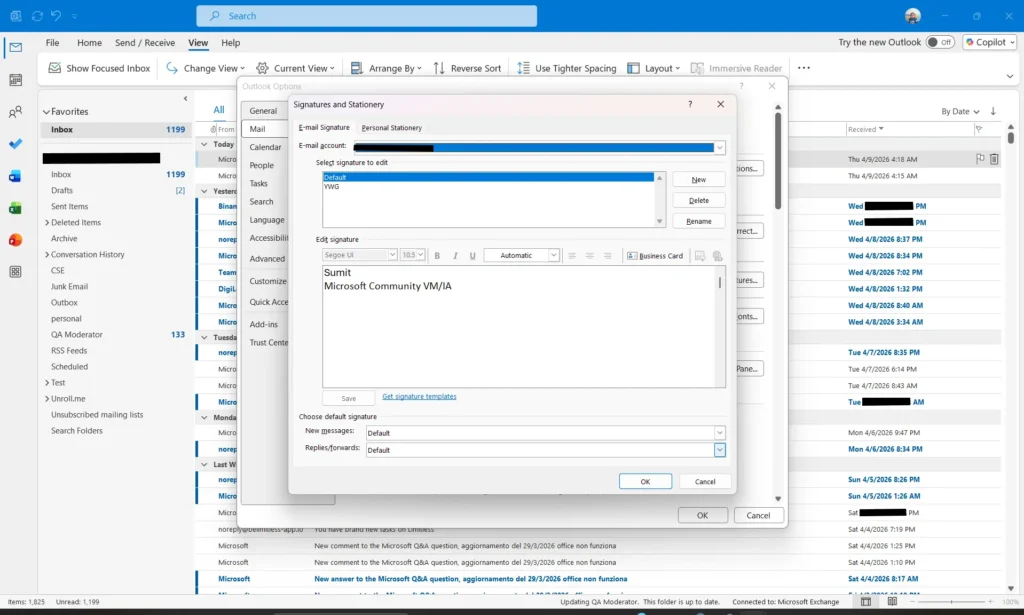Viewport: 1024px width, 615px height.
Task: Click the zoom slider in status bar
Action: click(x=951, y=601)
